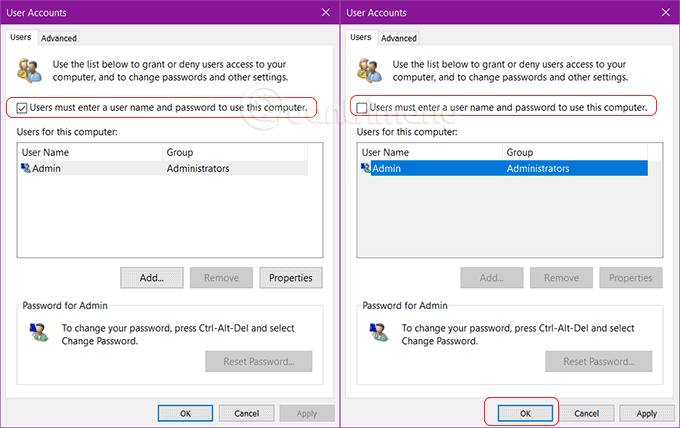Cancel the left User Accounts dialog
The height and width of the screenshot is (428, 680).
[246, 413]
